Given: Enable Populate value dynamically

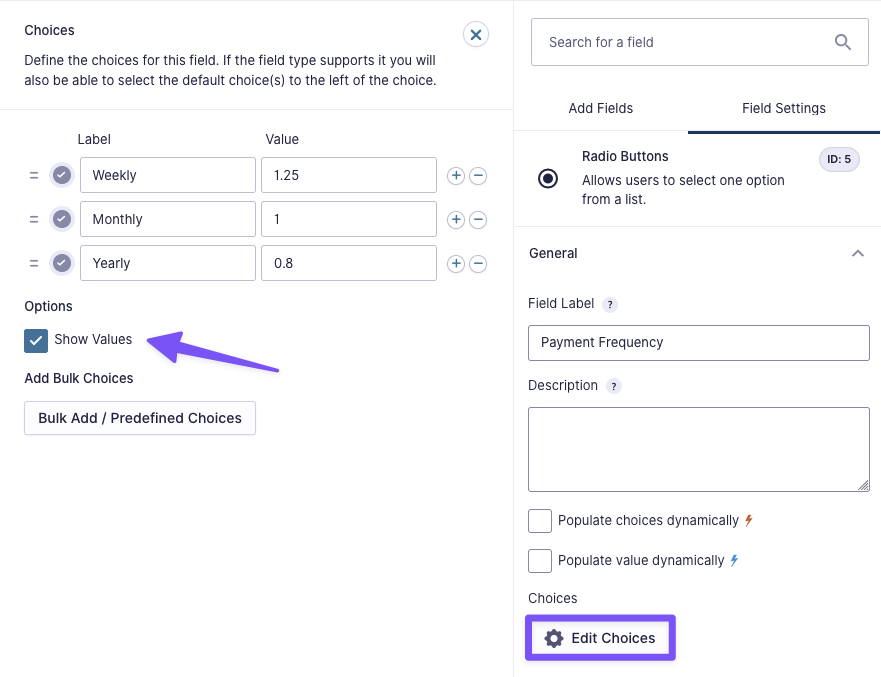Looking at the screenshot, I should click(540, 561).
